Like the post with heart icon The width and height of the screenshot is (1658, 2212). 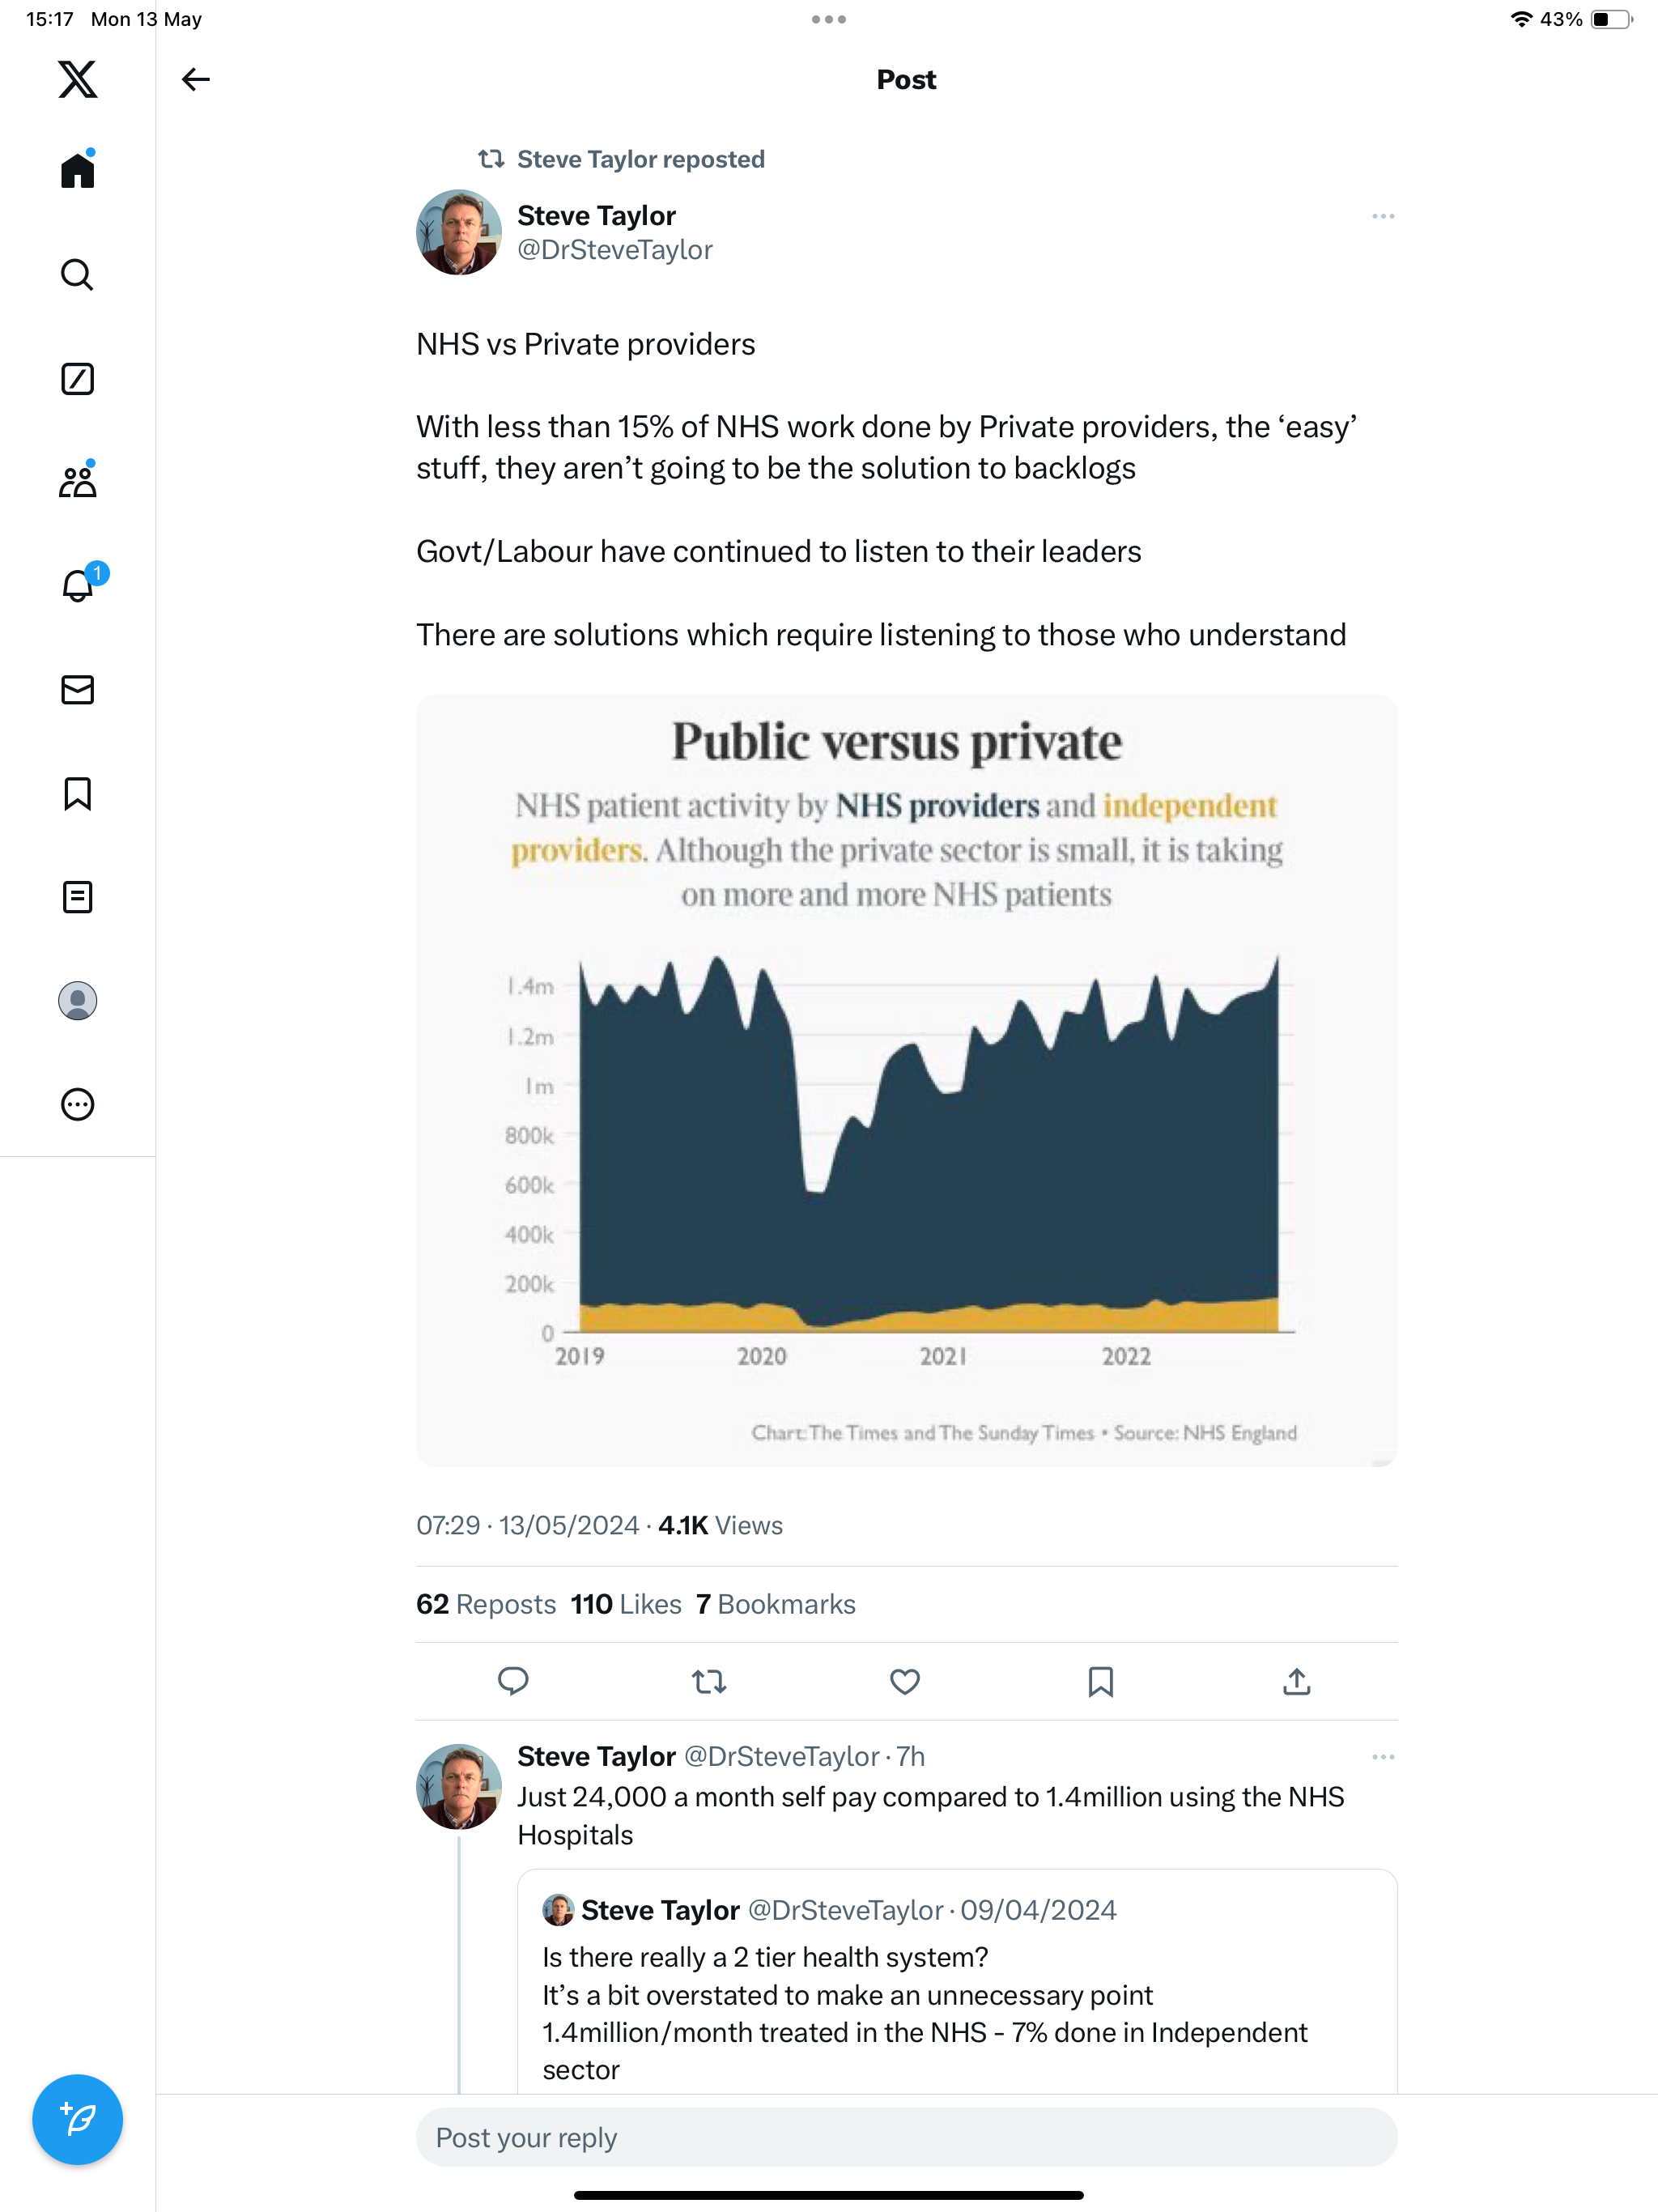pyautogui.click(x=905, y=1682)
